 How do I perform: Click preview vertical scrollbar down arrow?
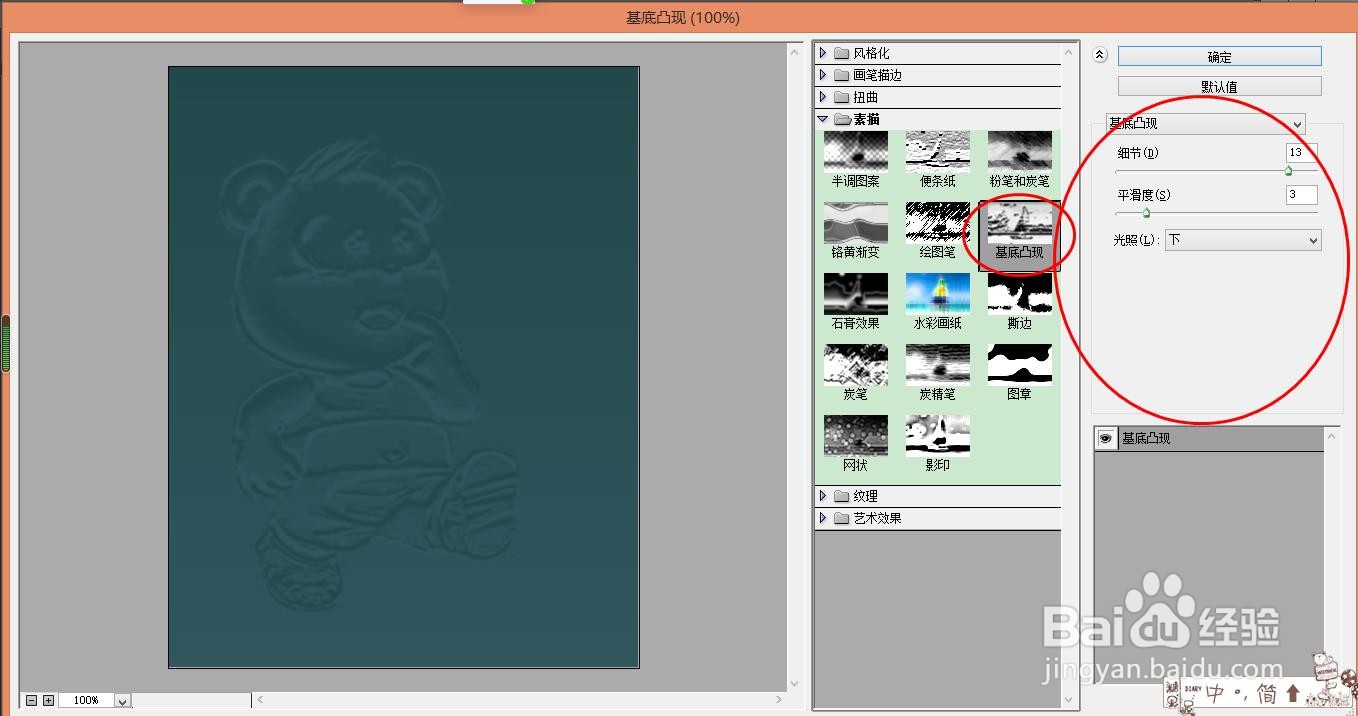coord(795,684)
